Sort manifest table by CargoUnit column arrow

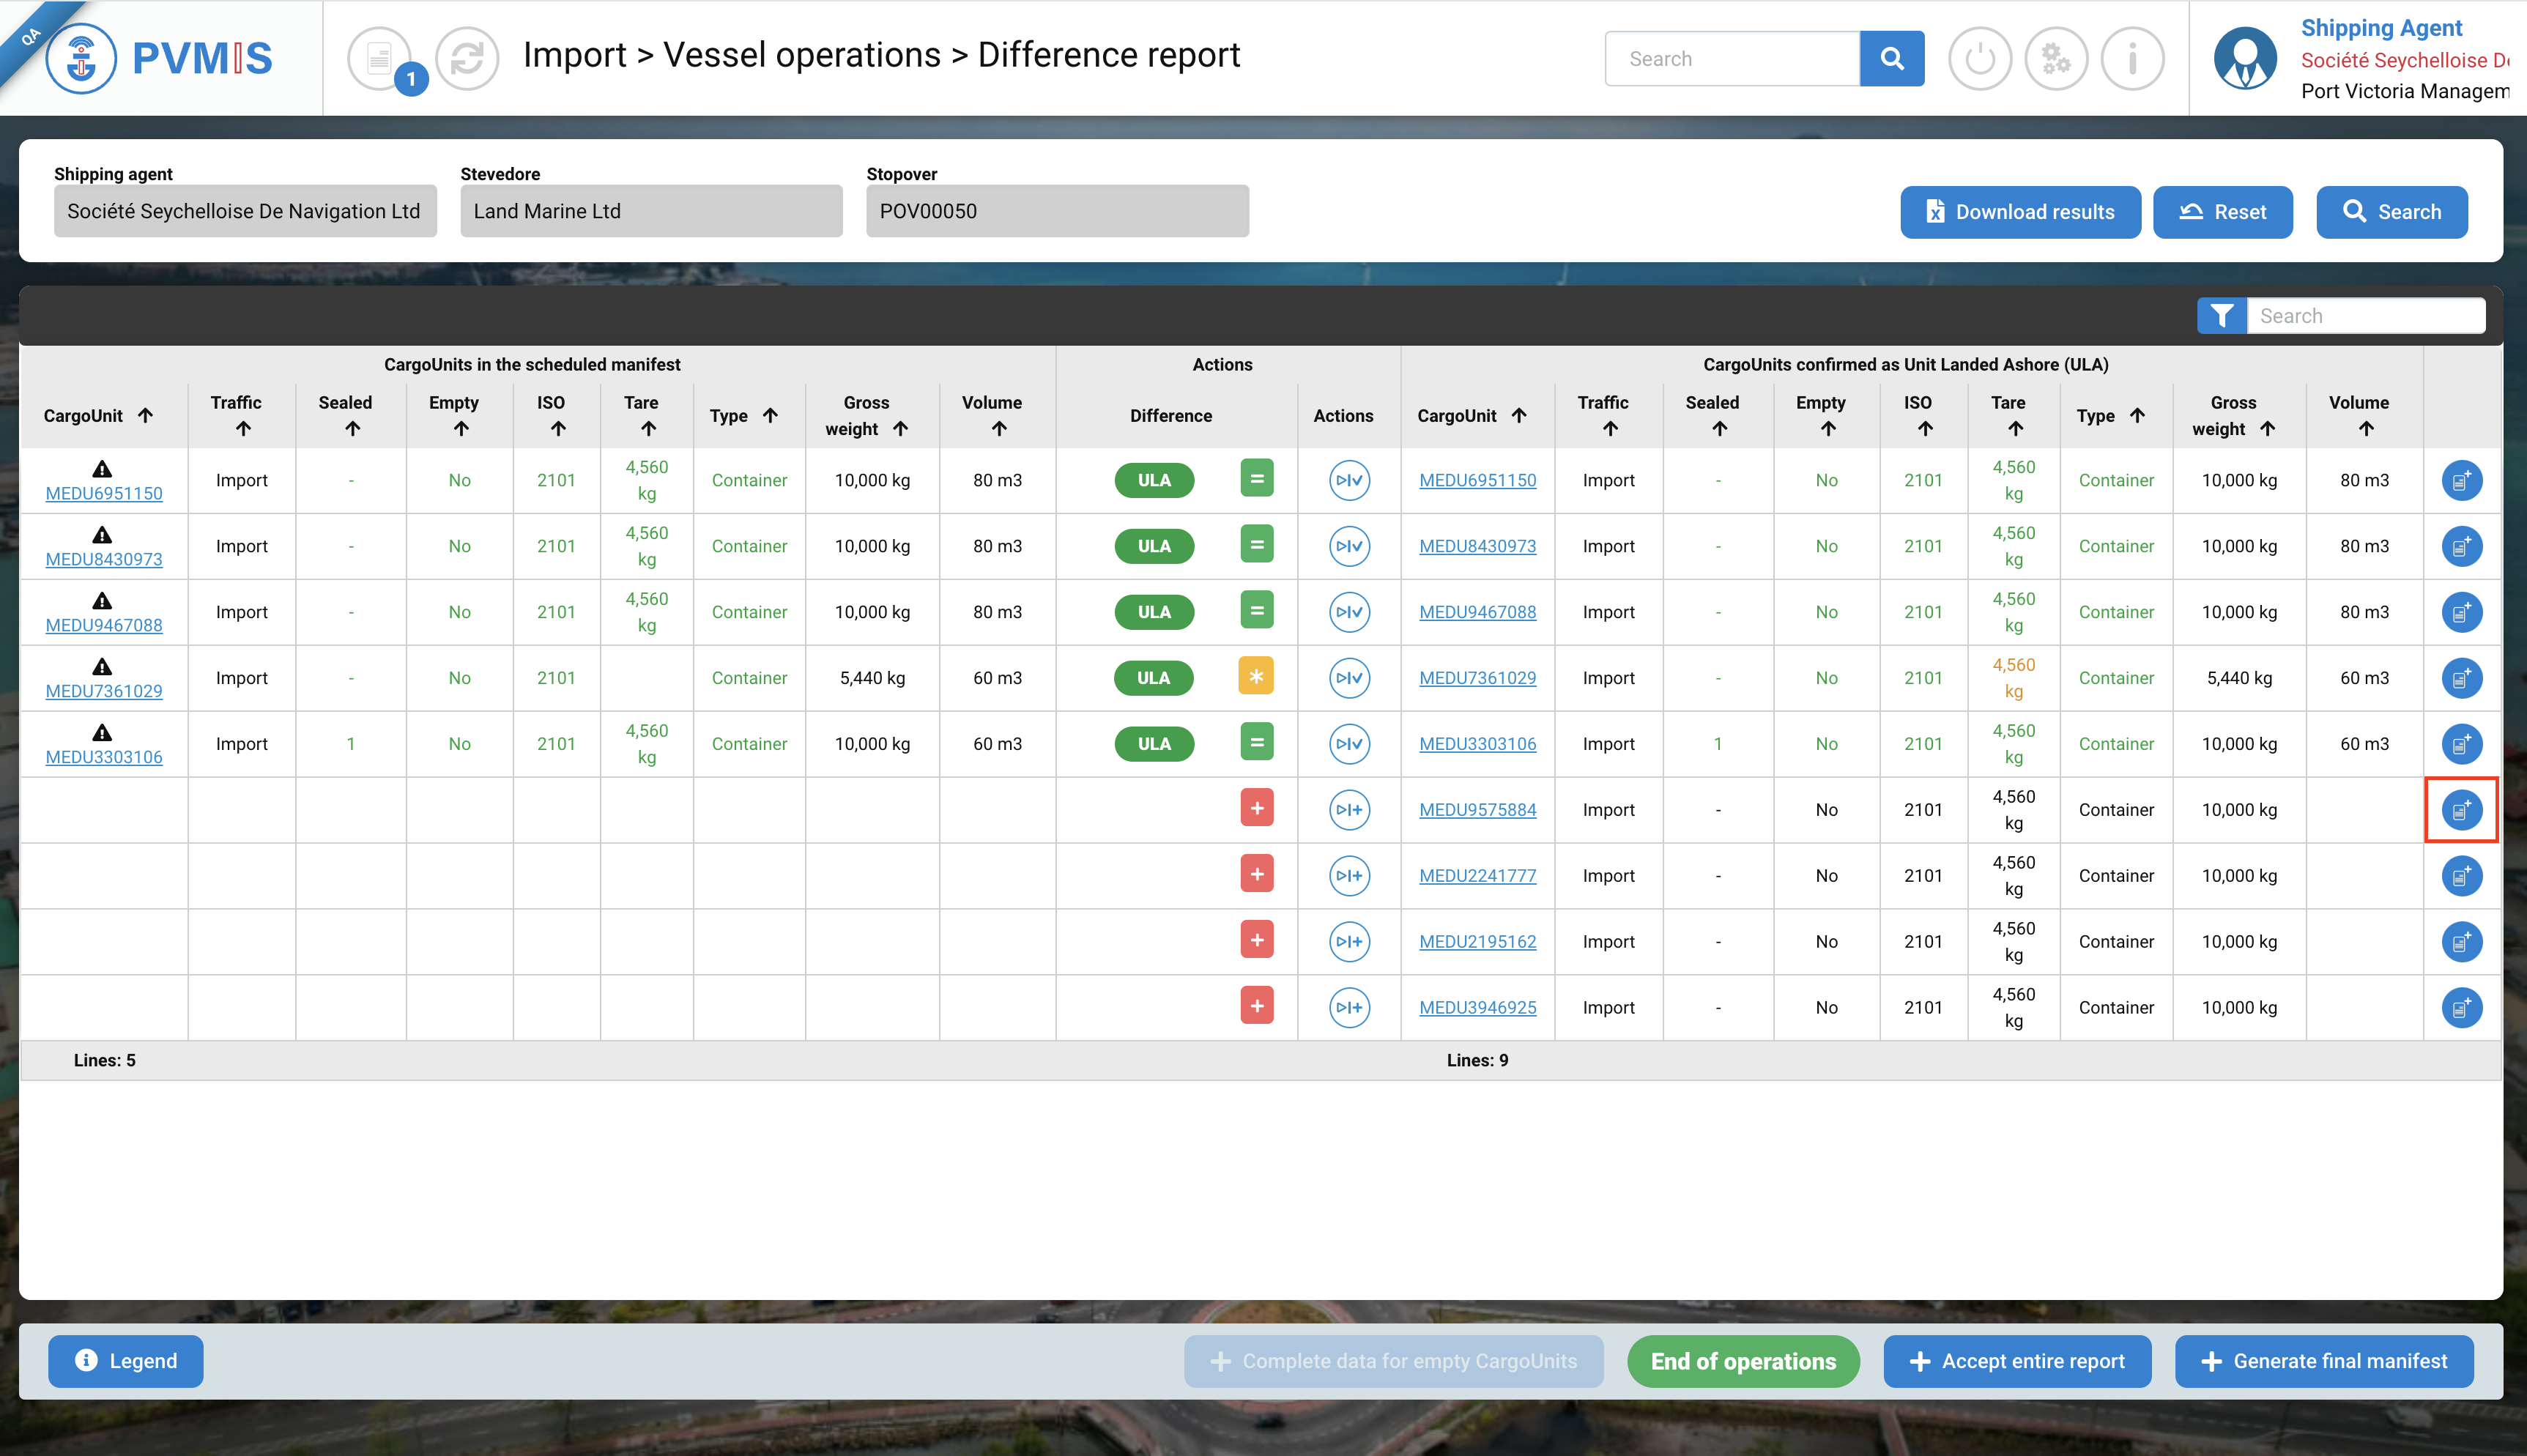pyautogui.click(x=146, y=415)
